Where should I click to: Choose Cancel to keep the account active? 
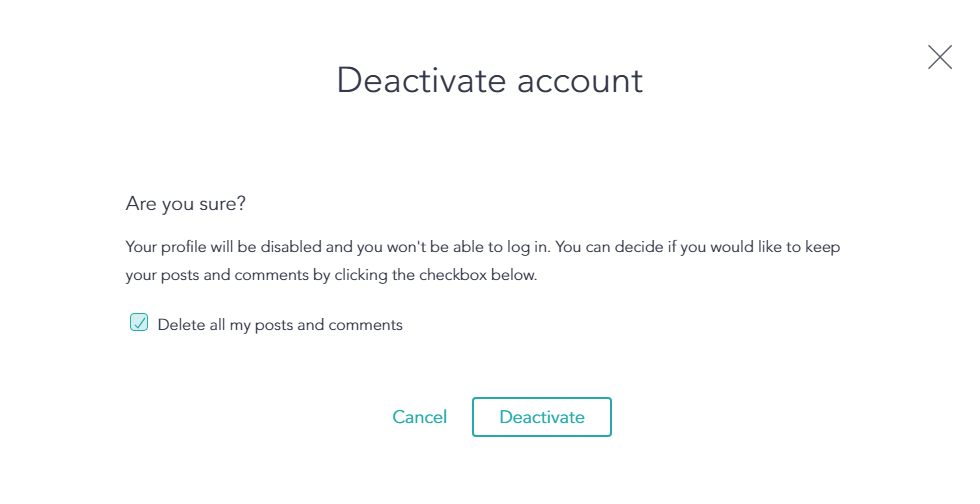click(x=419, y=417)
